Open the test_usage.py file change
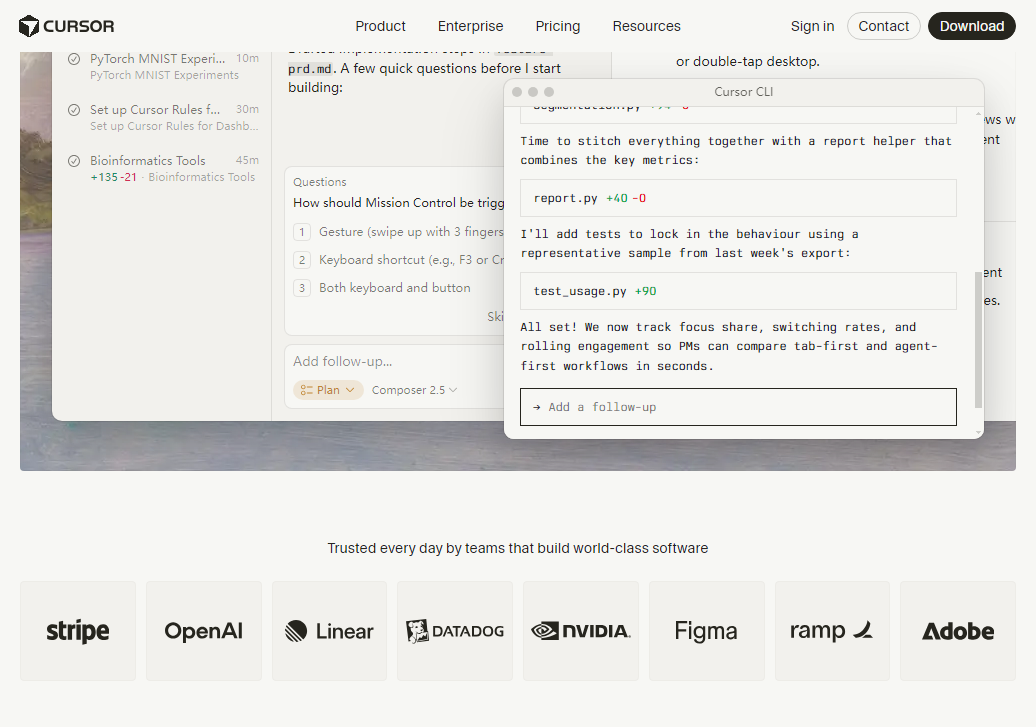 tap(738, 291)
